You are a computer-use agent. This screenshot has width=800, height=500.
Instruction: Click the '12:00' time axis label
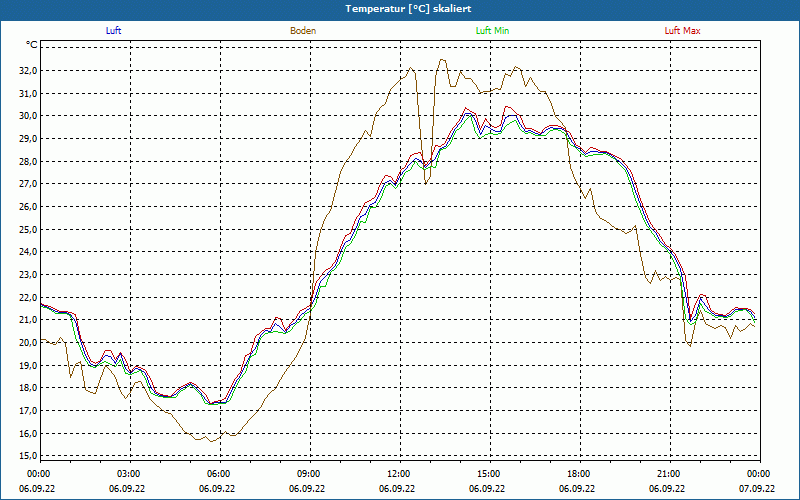(x=399, y=474)
